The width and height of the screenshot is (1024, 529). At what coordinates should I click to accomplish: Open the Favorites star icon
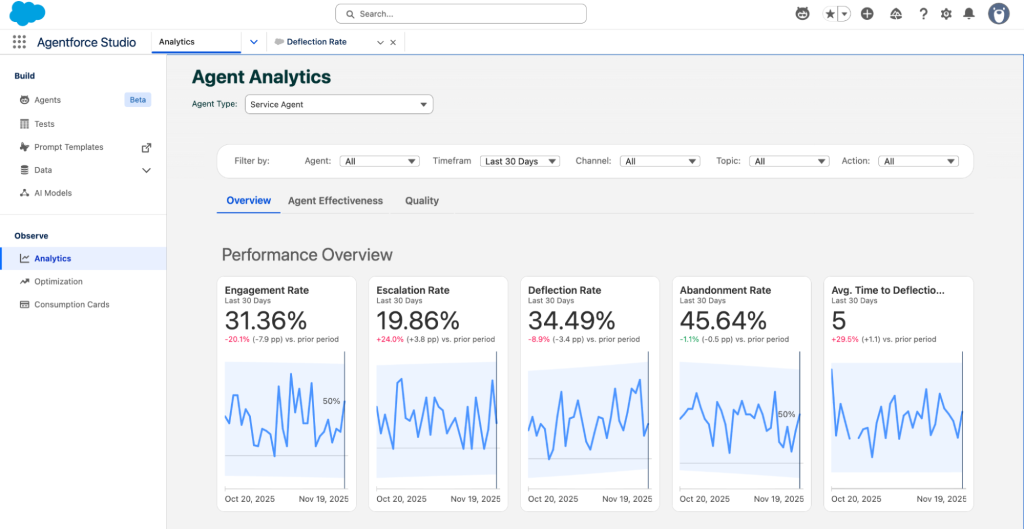830,14
